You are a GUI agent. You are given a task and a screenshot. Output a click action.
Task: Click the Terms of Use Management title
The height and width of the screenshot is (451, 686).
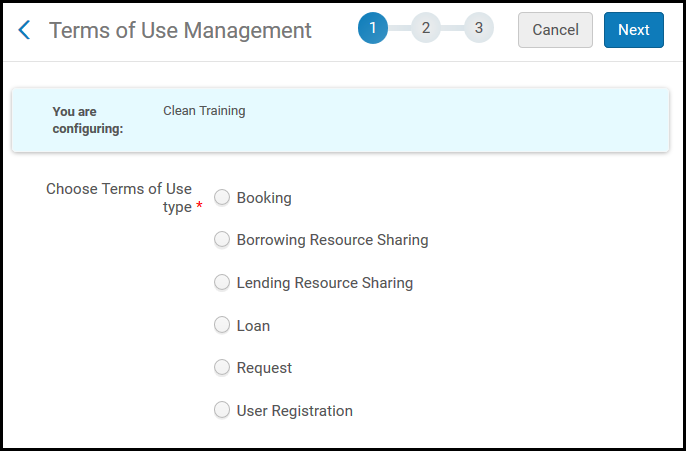point(180,30)
